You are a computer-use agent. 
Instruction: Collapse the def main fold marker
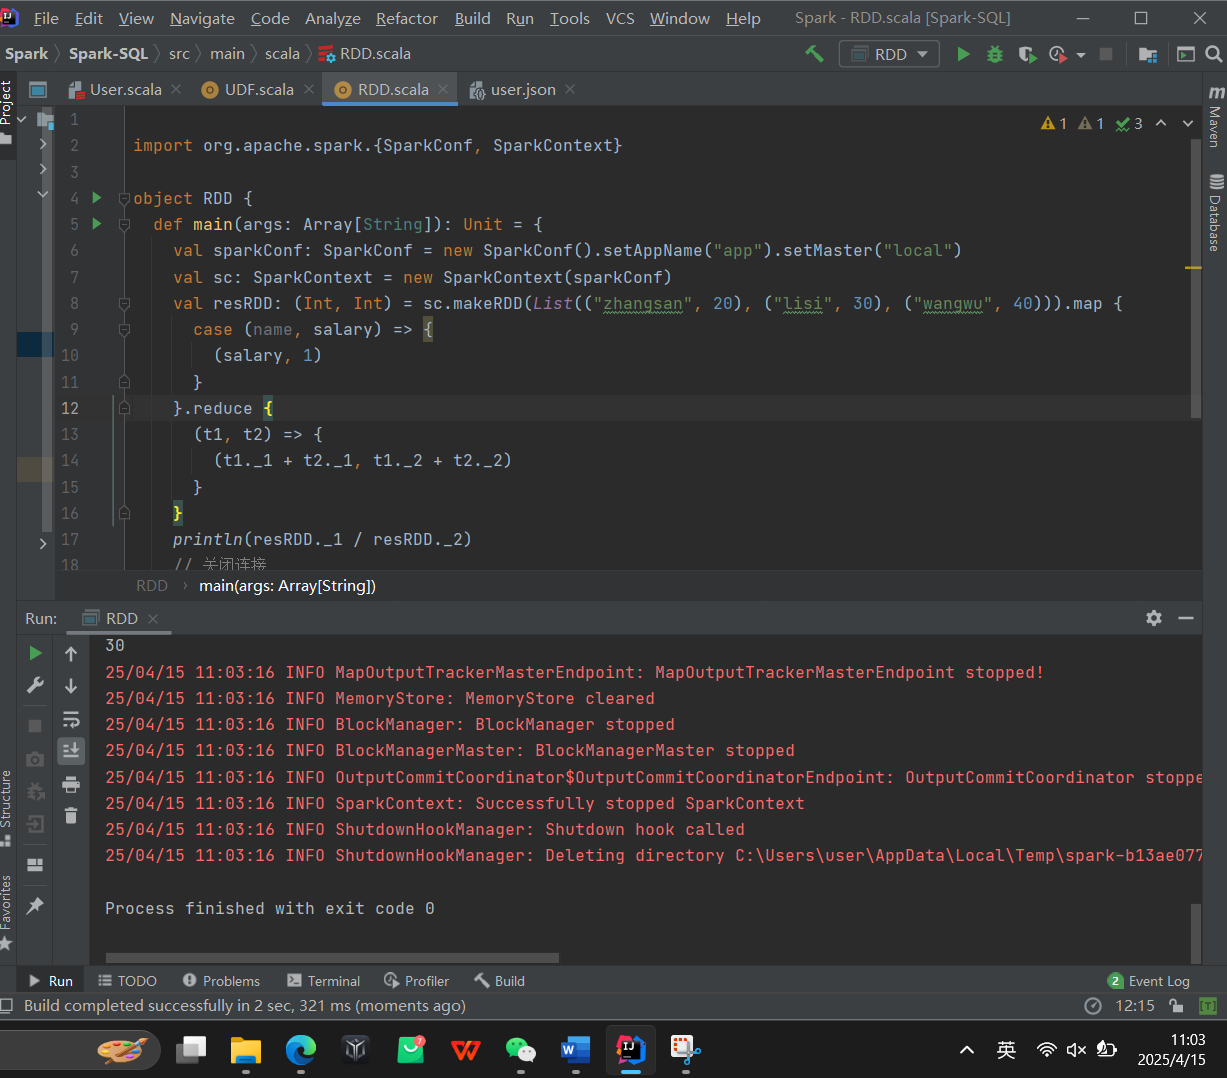(x=124, y=224)
